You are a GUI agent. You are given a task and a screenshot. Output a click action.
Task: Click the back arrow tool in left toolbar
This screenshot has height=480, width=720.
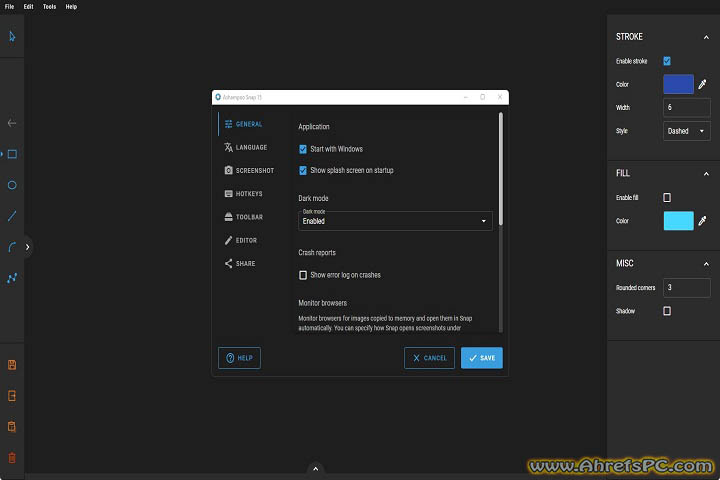[12, 123]
